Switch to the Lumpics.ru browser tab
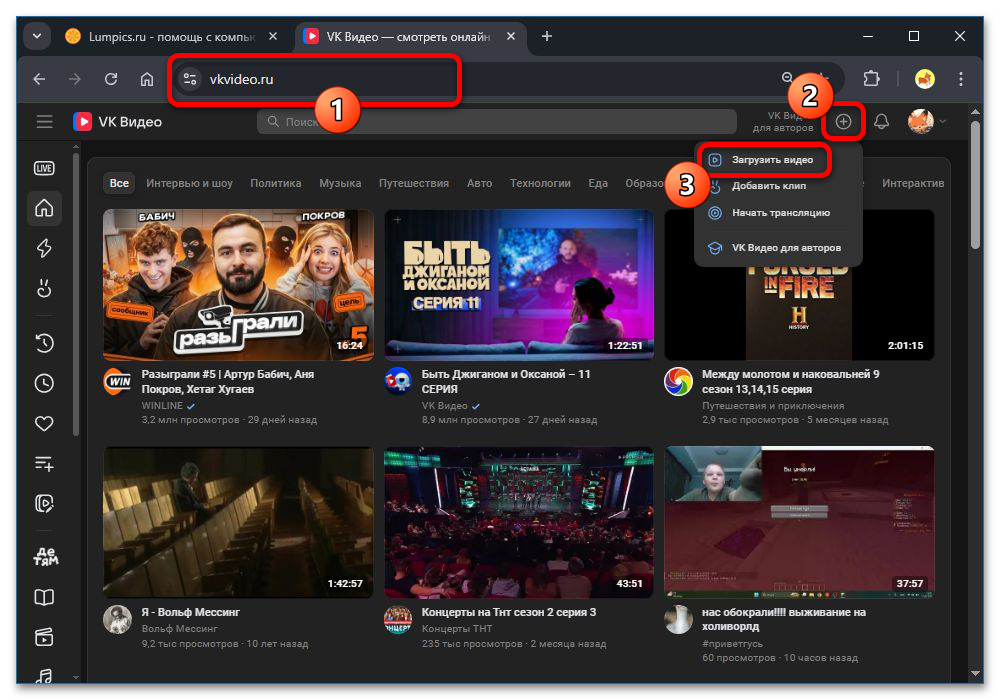This screenshot has height=700, width=1000. (x=171, y=37)
